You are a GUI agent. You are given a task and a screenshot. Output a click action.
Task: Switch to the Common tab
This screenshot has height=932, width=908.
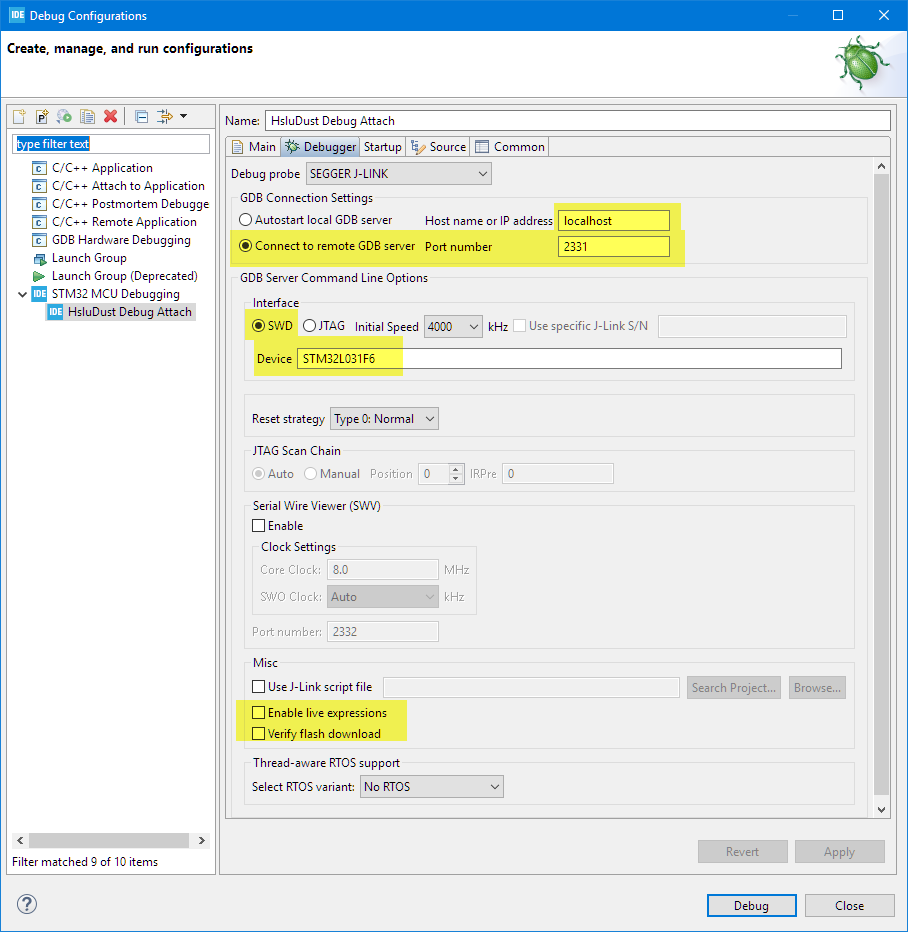point(510,145)
